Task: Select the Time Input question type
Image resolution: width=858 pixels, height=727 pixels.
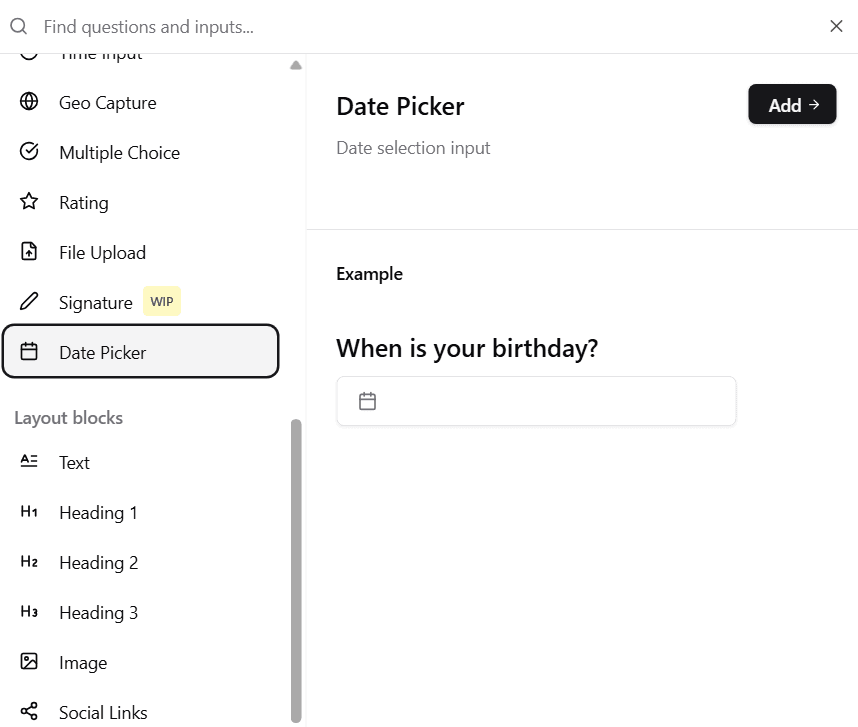Action: point(100,52)
